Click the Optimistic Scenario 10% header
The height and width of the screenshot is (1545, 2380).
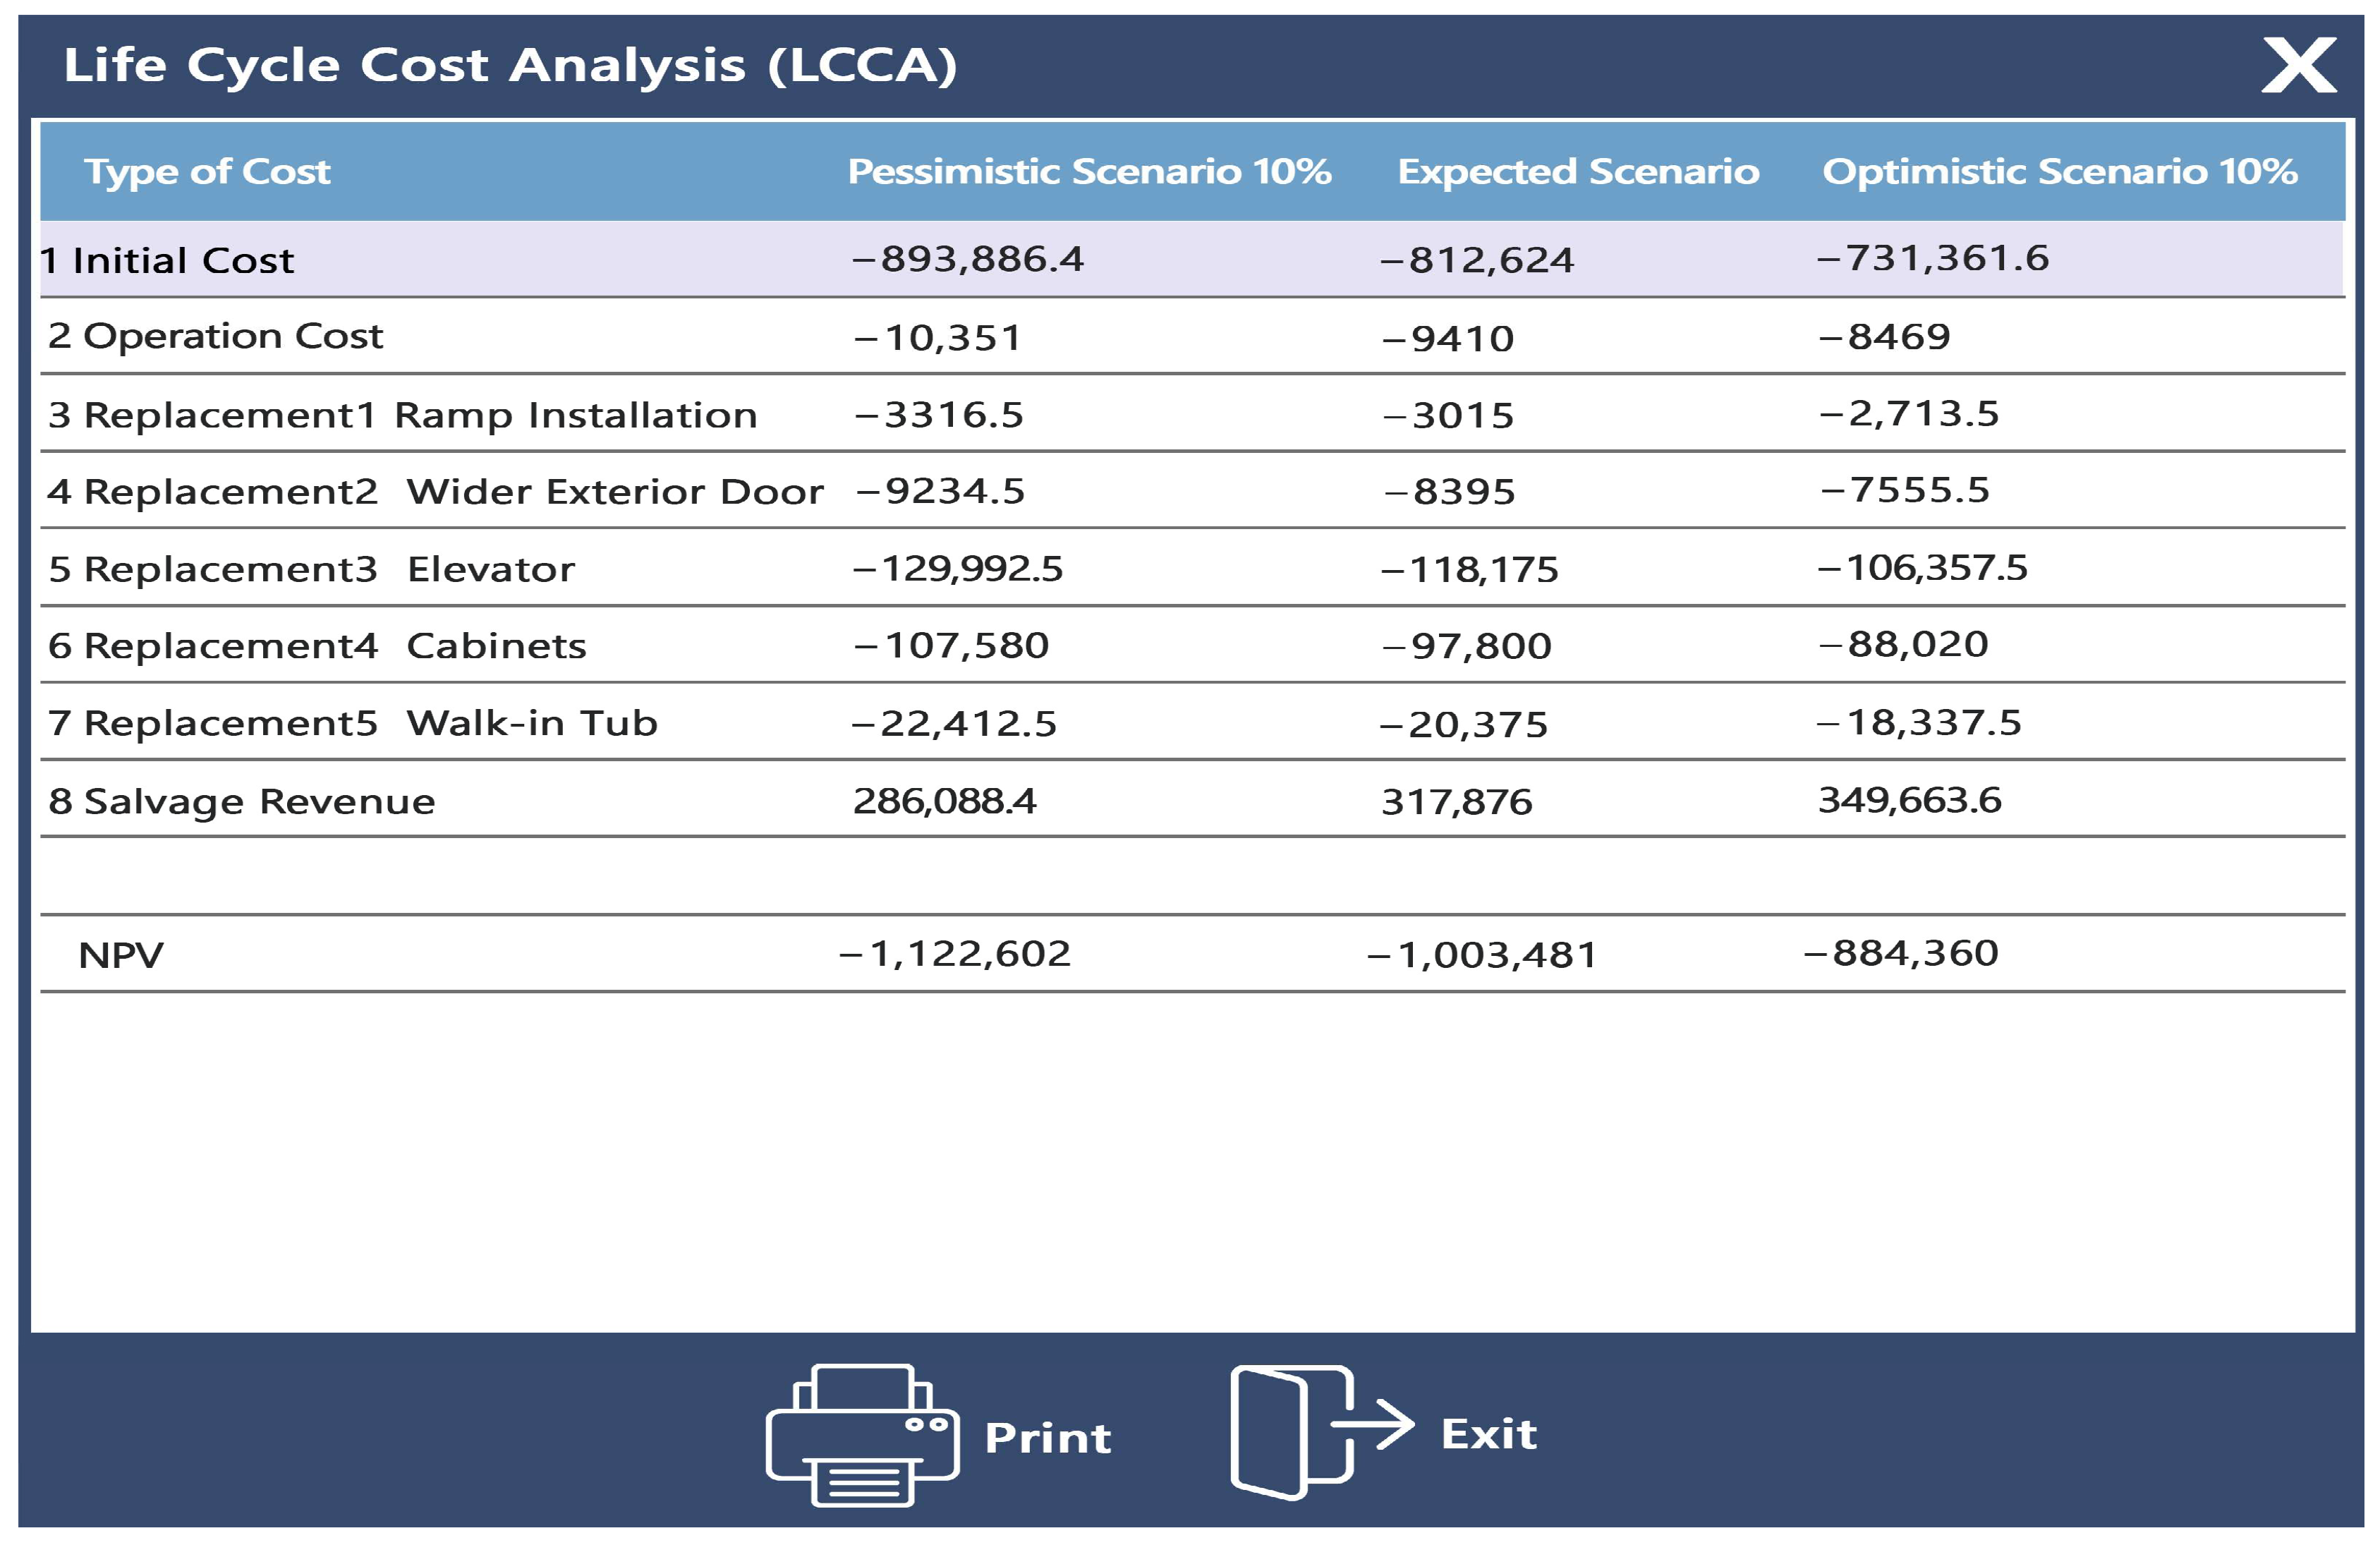[x=2059, y=172]
